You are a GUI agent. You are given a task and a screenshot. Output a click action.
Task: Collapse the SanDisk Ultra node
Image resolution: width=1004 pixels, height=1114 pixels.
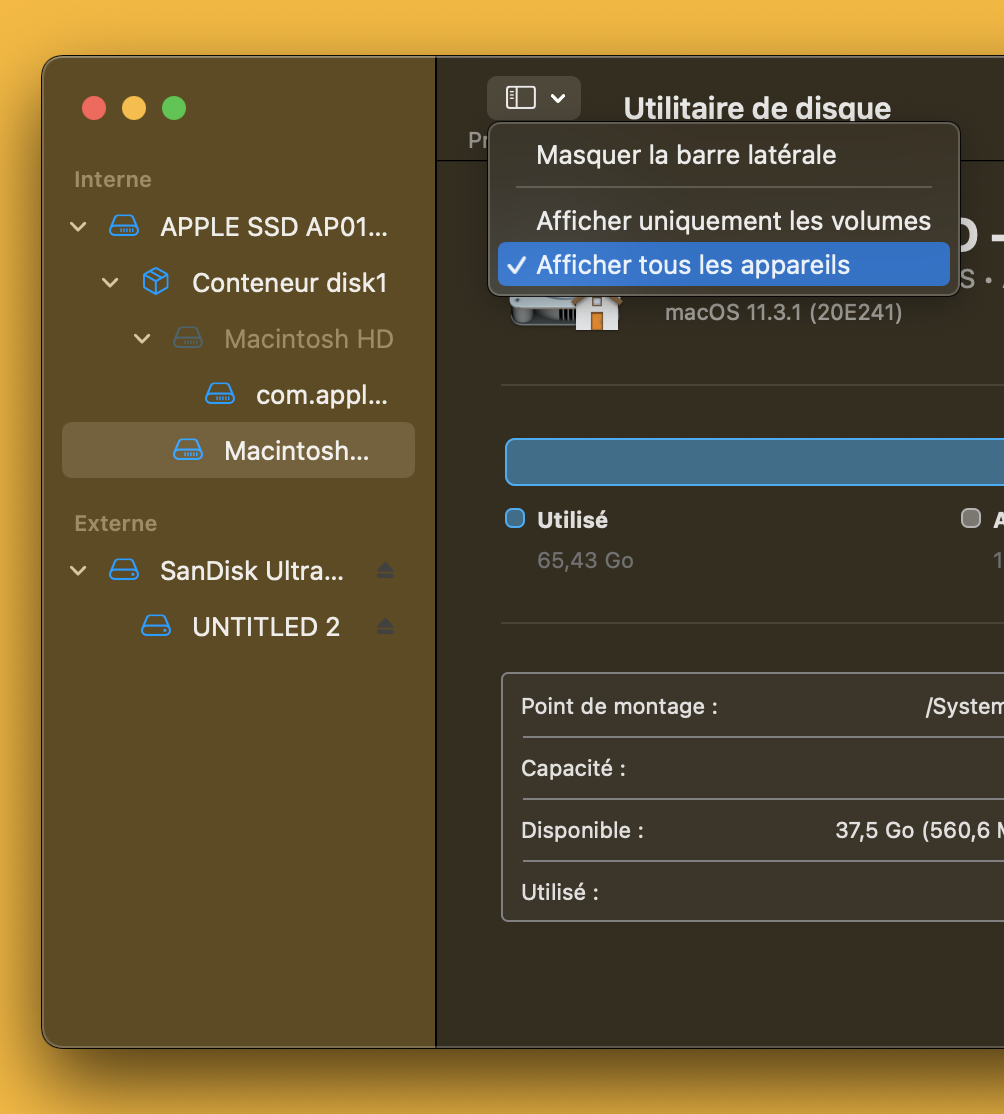pyautogui.click(x=78, y=571)
